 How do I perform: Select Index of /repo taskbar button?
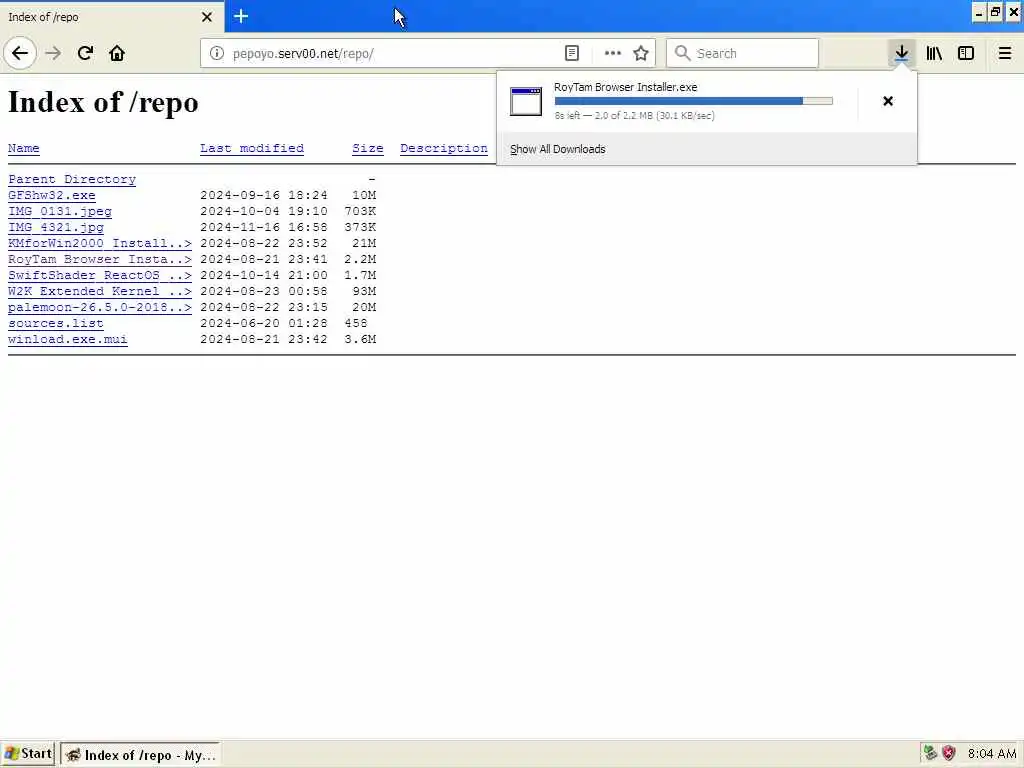(x=140, y=754)
